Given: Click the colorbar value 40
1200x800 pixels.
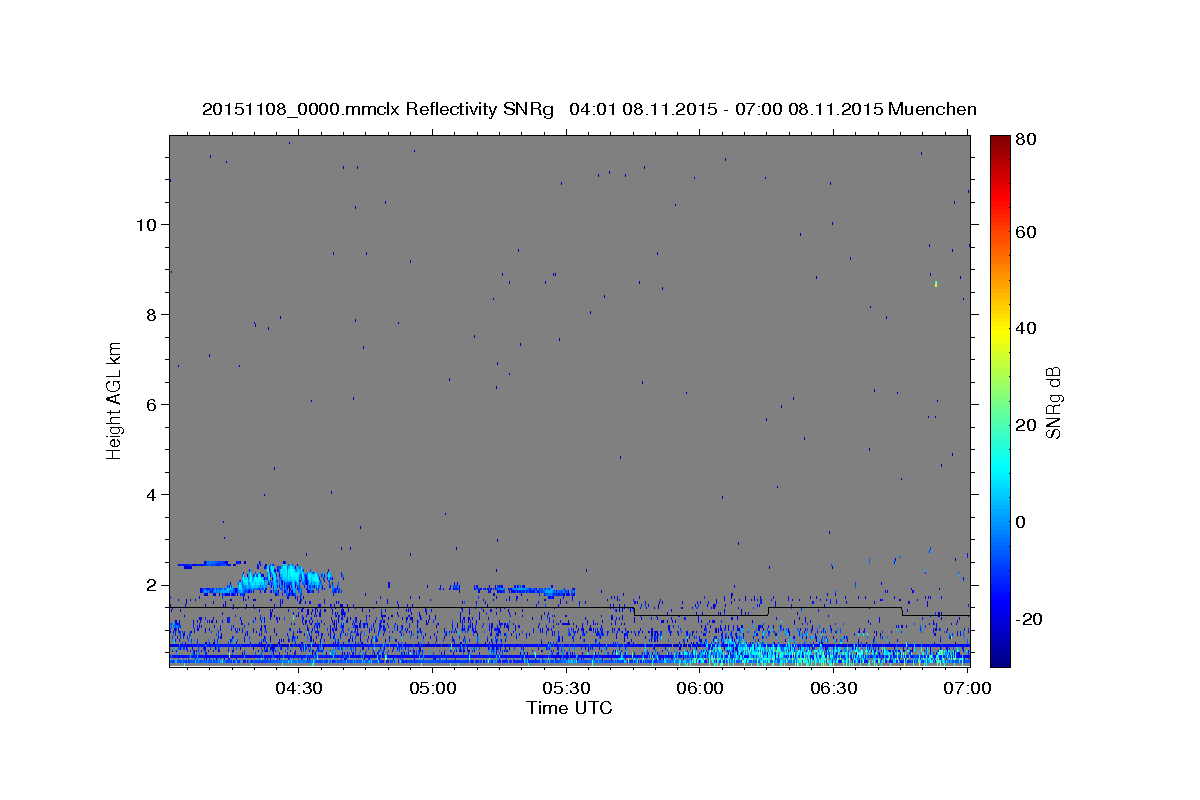Looking at the screenshot, I should [x=1028, y=328].
